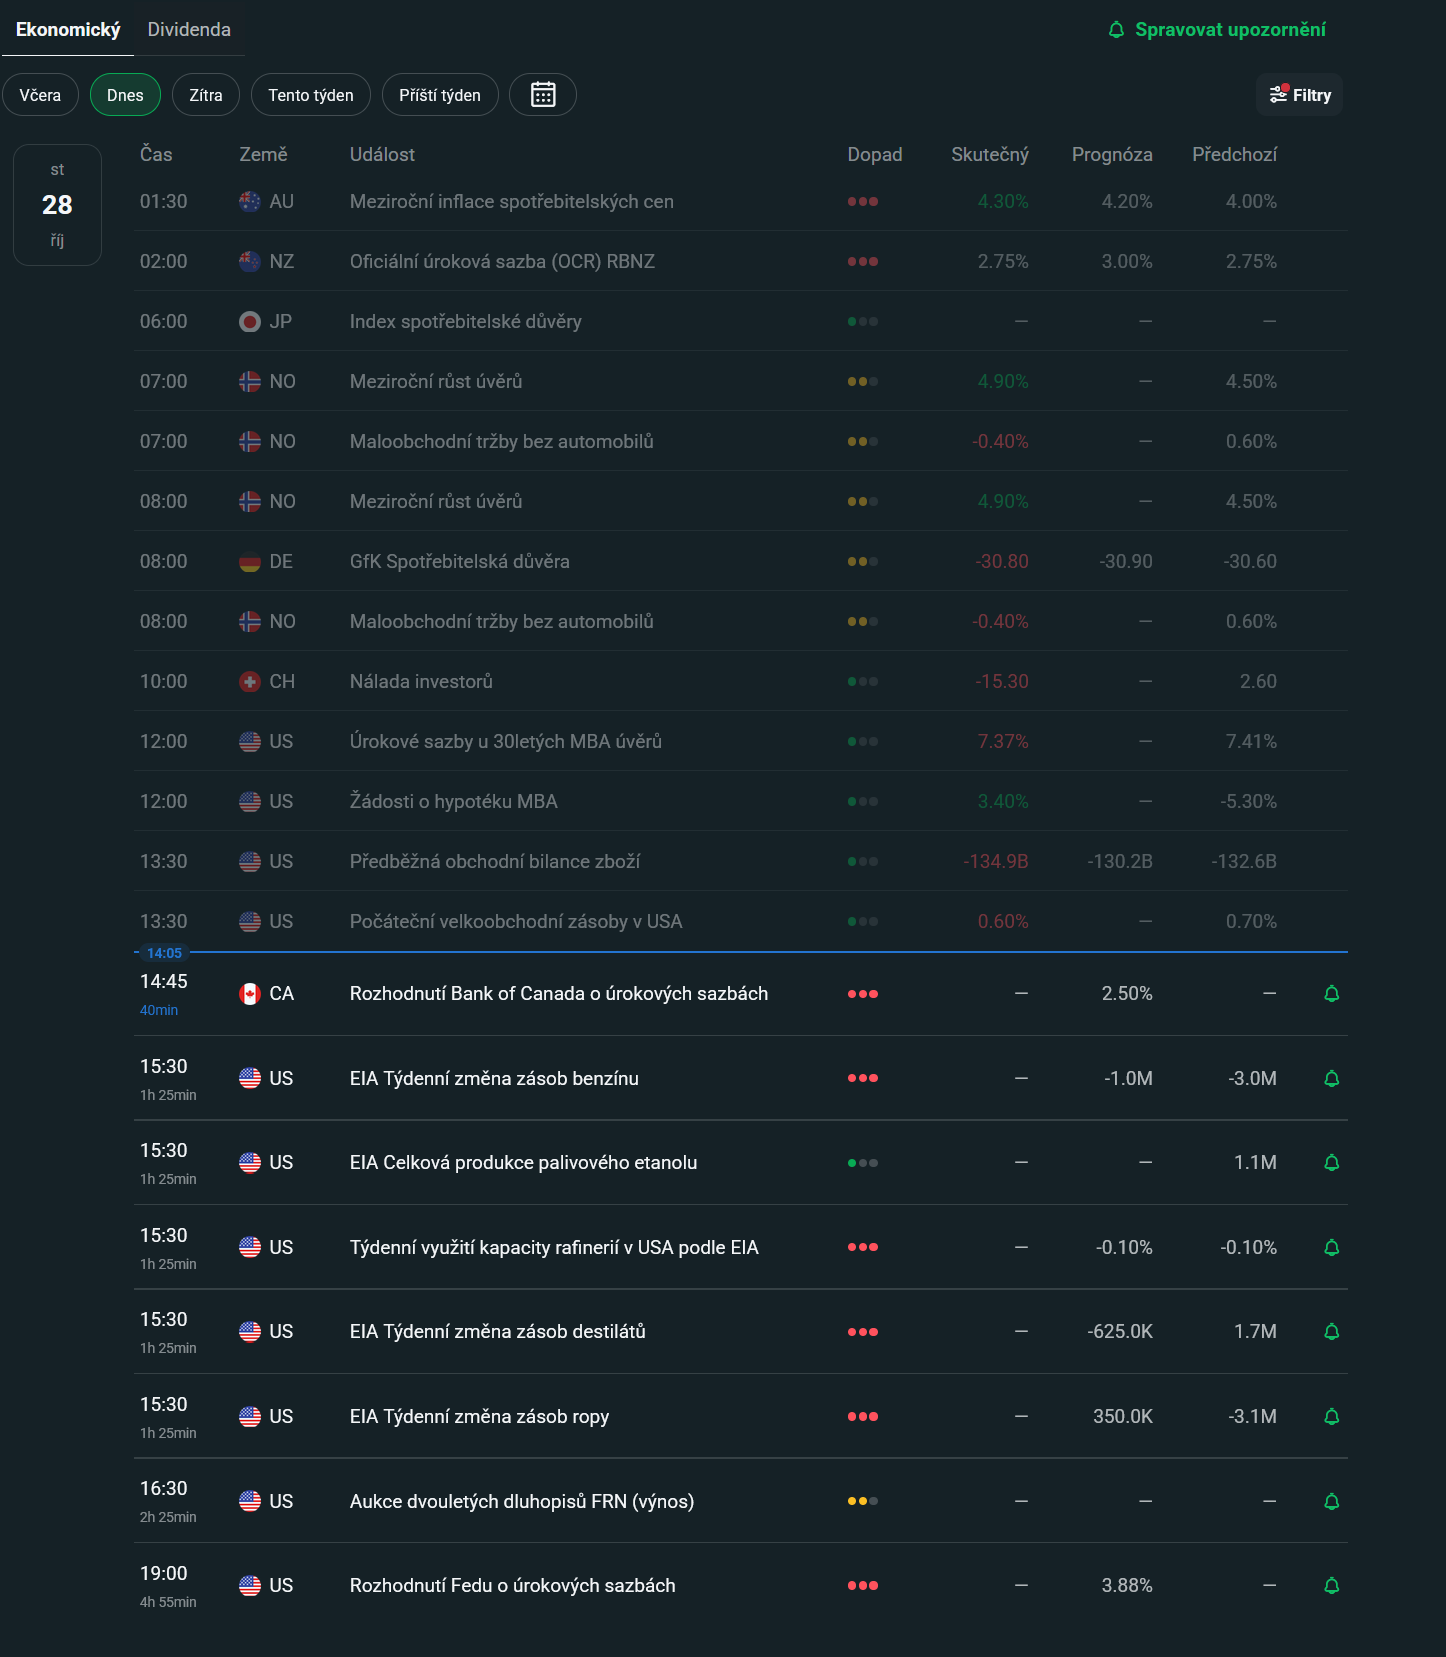The image size is (1446, 1657).
Task: Open EIA Týdenní změna zásob ropy event
Action: pyautogui.click(x=479, y=1416)
